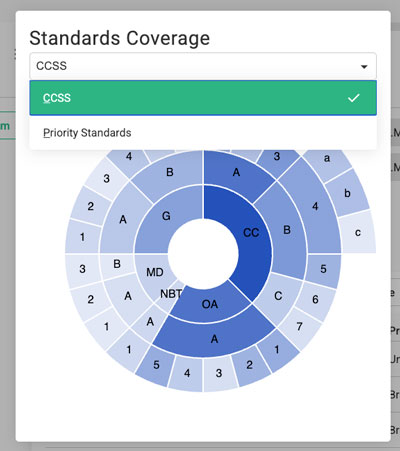Click the large cluster A below OA
The width and height of the screenshot is (400, 451).
[x=214, y=339]
